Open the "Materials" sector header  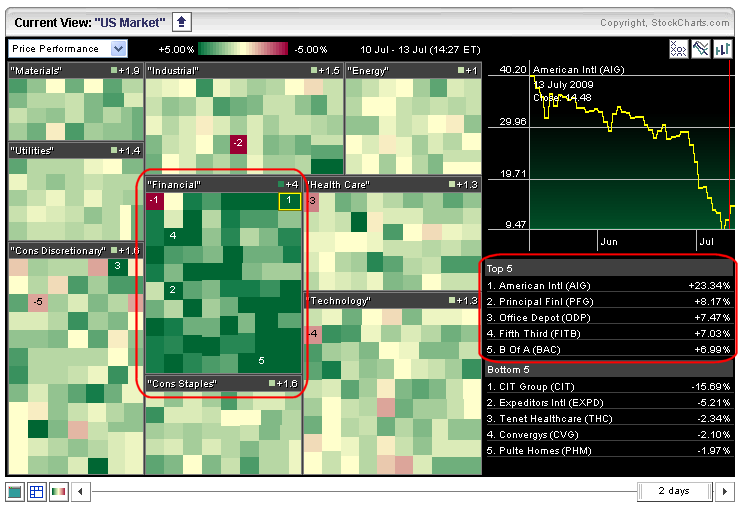(x=76, y=71)
